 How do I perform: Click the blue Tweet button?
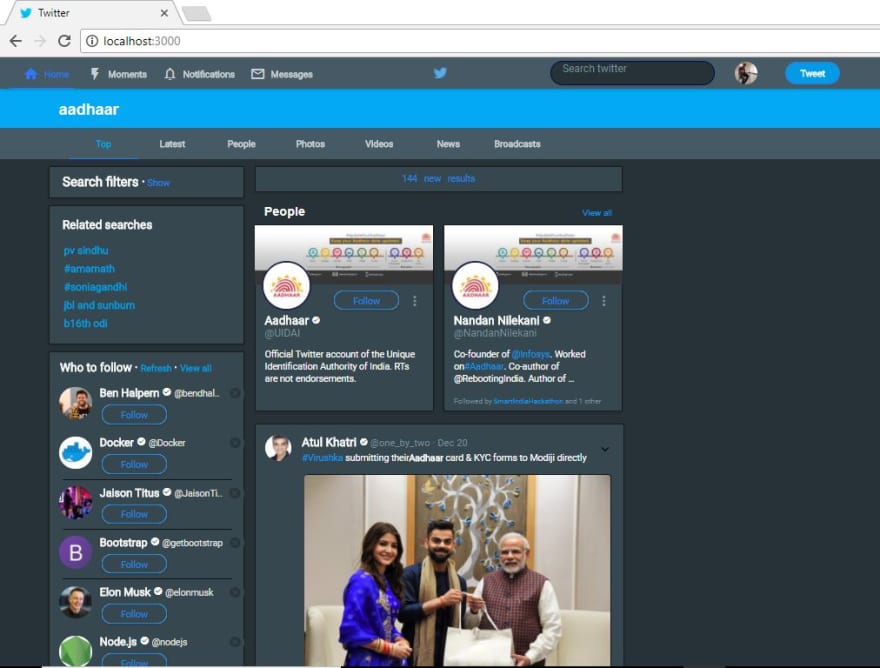(812, 74)
